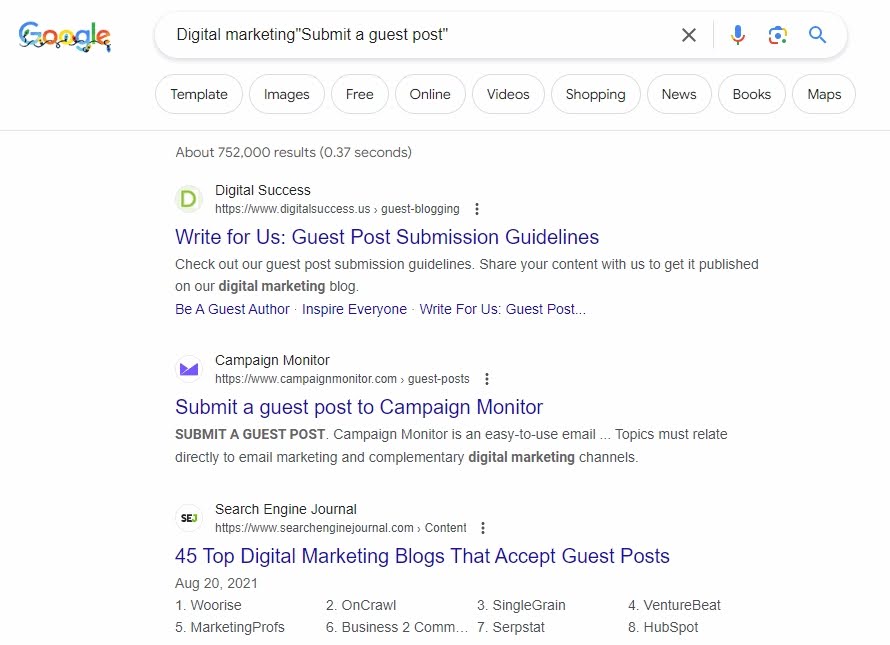Switch to the Videos tab
This screenshot has height=645, width=890.
[x=508, y=94]
